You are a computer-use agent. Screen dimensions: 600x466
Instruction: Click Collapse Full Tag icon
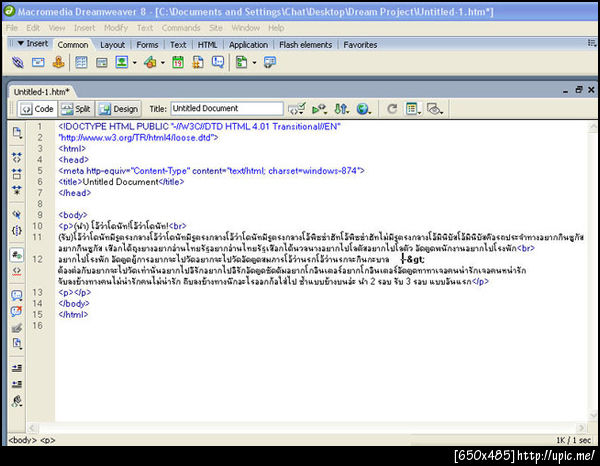17,157
